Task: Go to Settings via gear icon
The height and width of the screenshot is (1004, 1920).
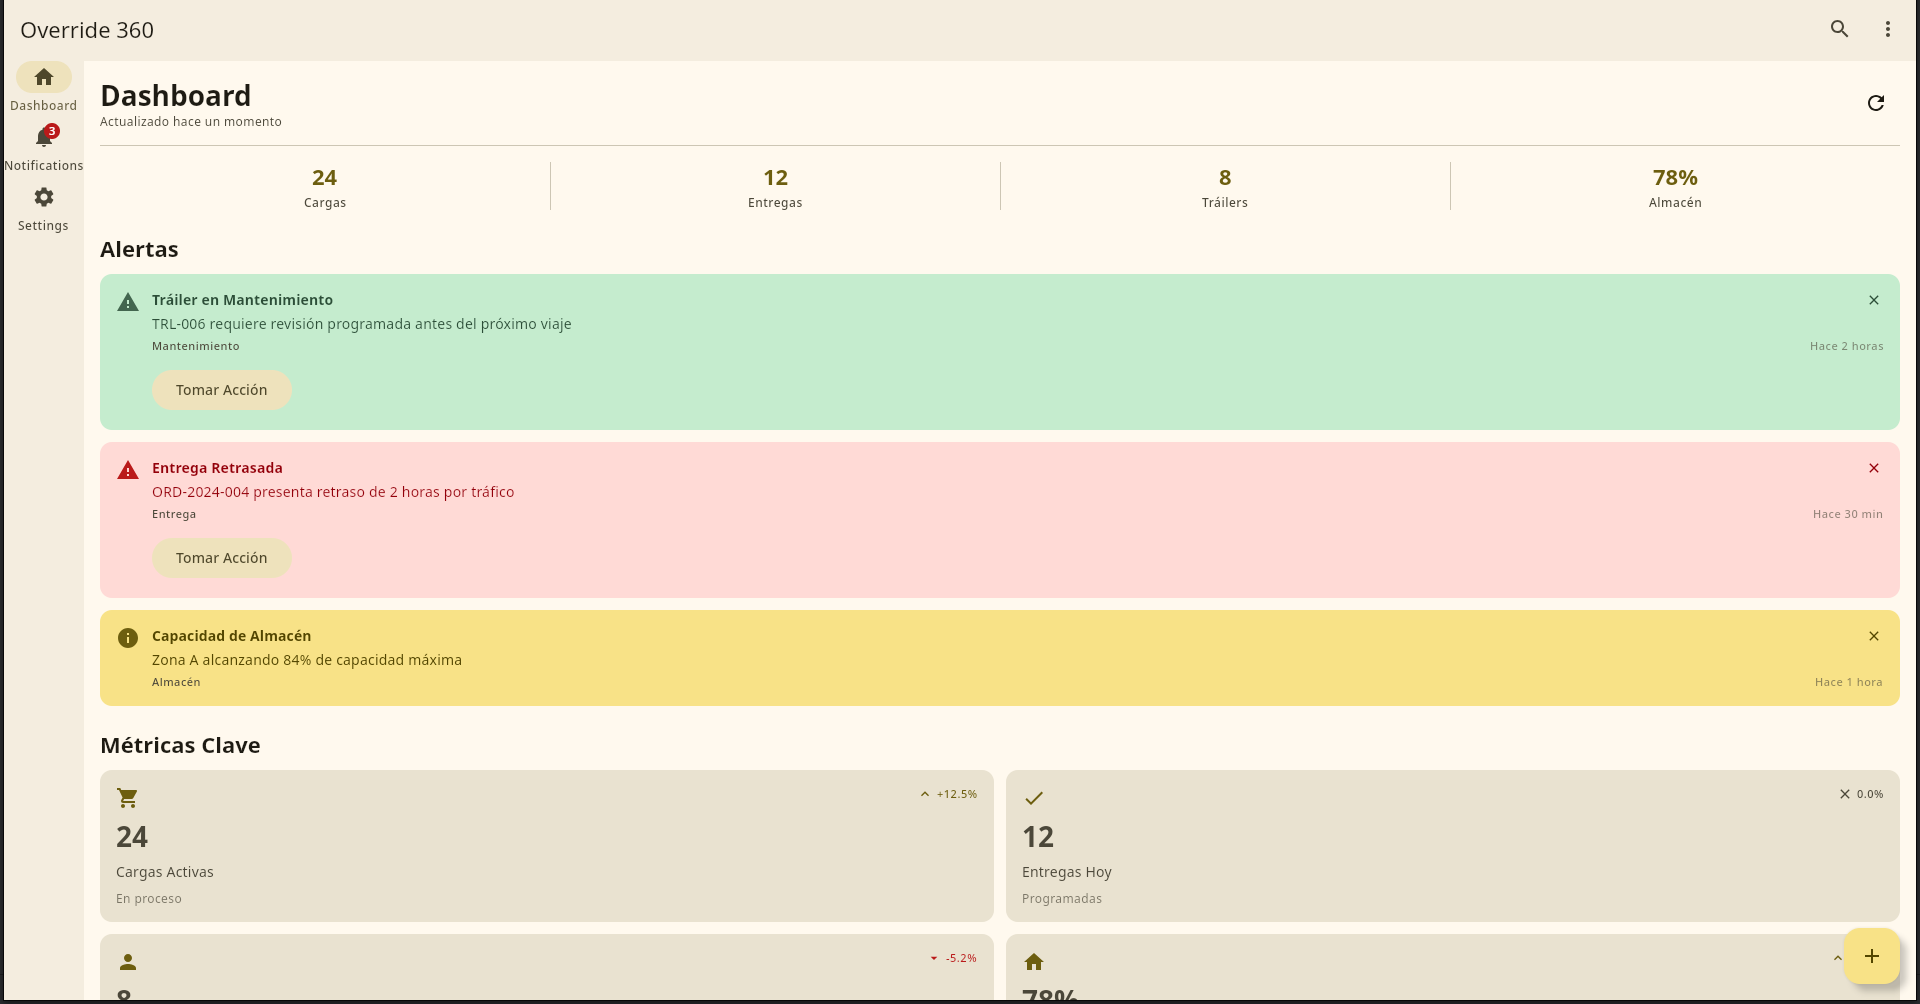Action: click(x=43, y=198)
